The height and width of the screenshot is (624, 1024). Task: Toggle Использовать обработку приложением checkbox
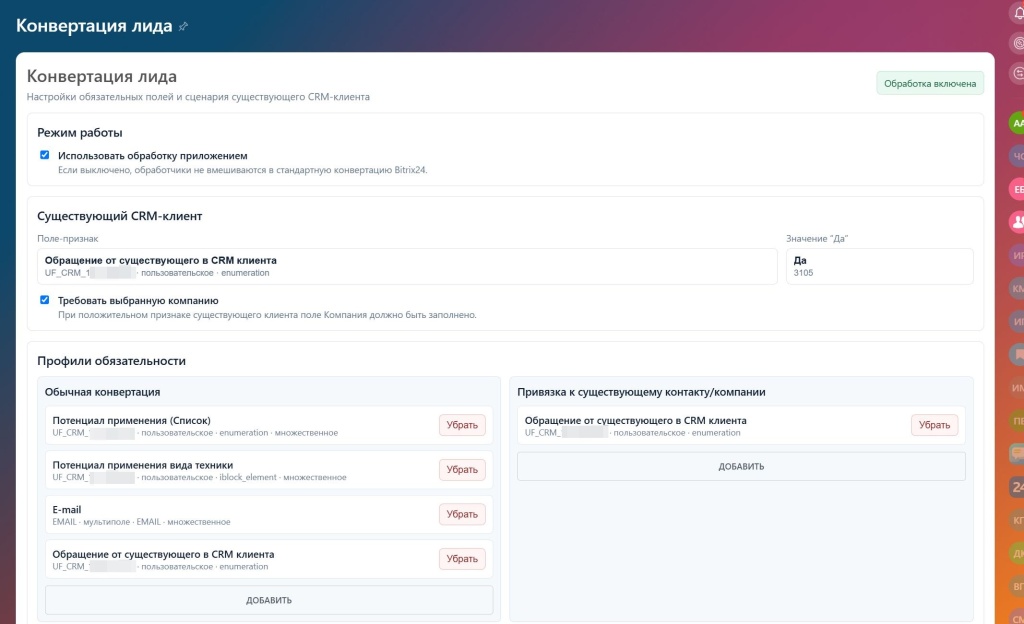(44, 155)
